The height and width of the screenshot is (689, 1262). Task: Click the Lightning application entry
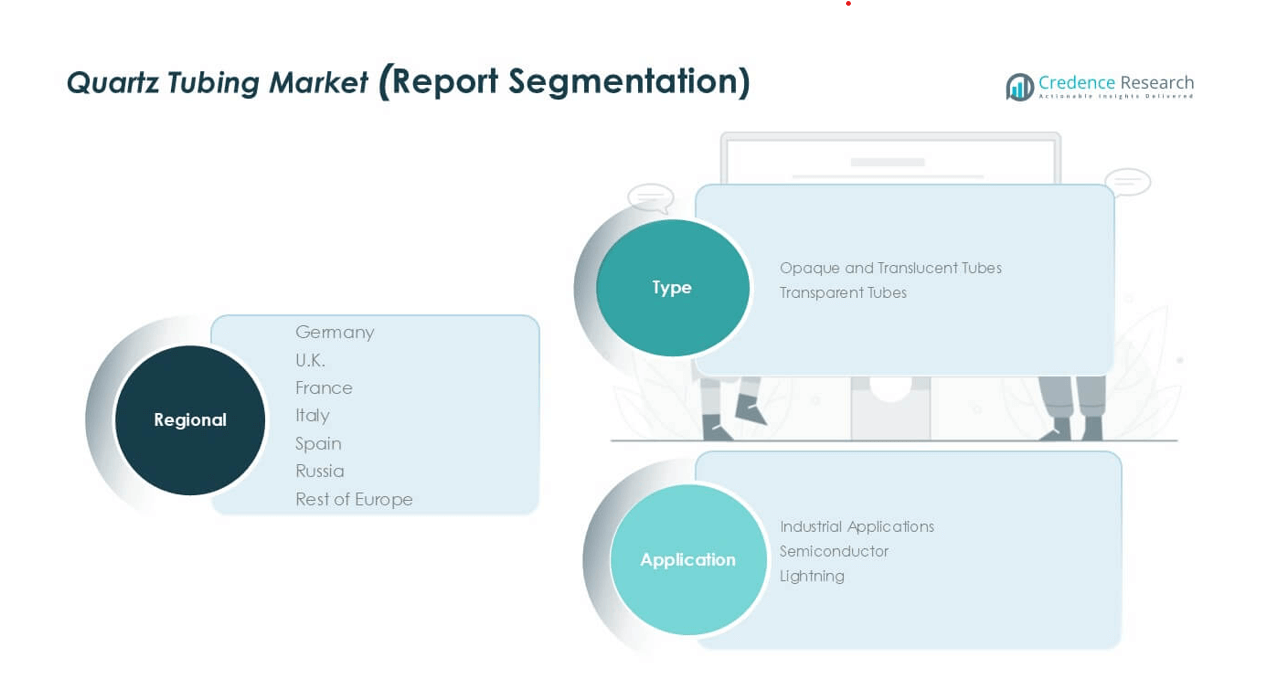(x=812, y=576)
